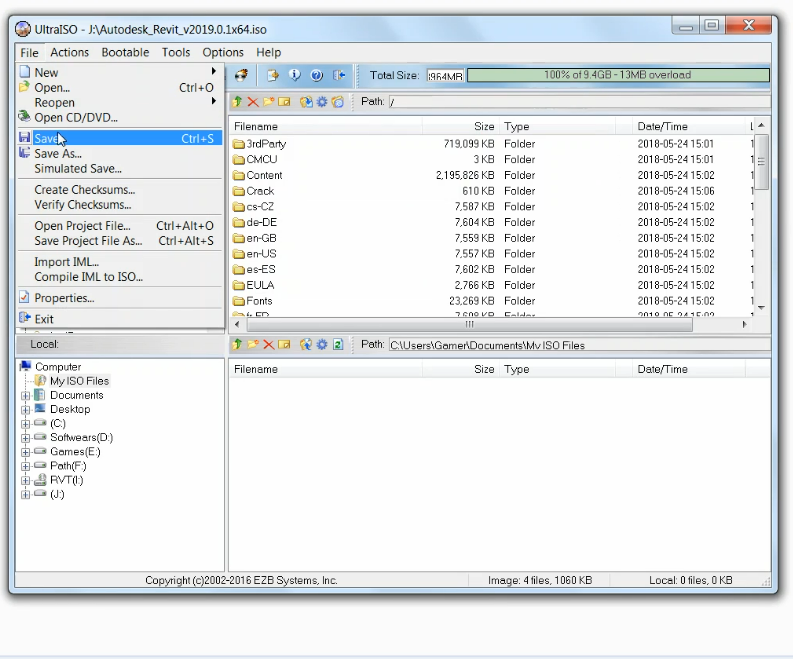Click Import IML... menu entry
Viewport: 793px width, 659px height.
pos(120,262)
